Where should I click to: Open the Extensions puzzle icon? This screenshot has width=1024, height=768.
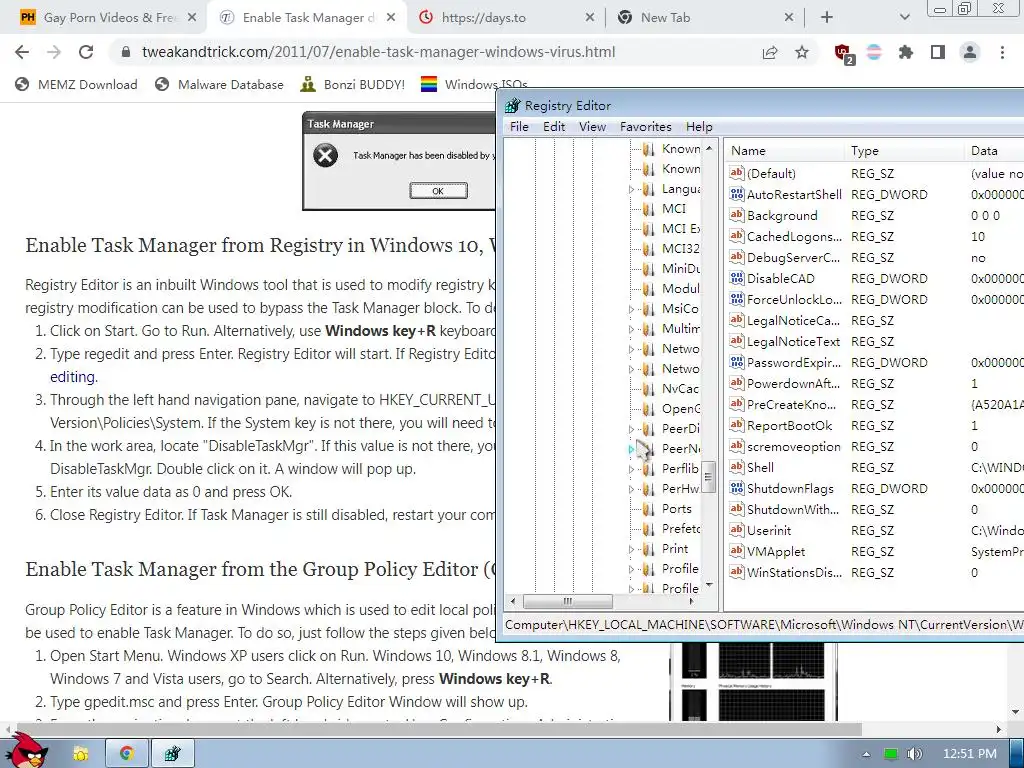[x=906, y=52]
